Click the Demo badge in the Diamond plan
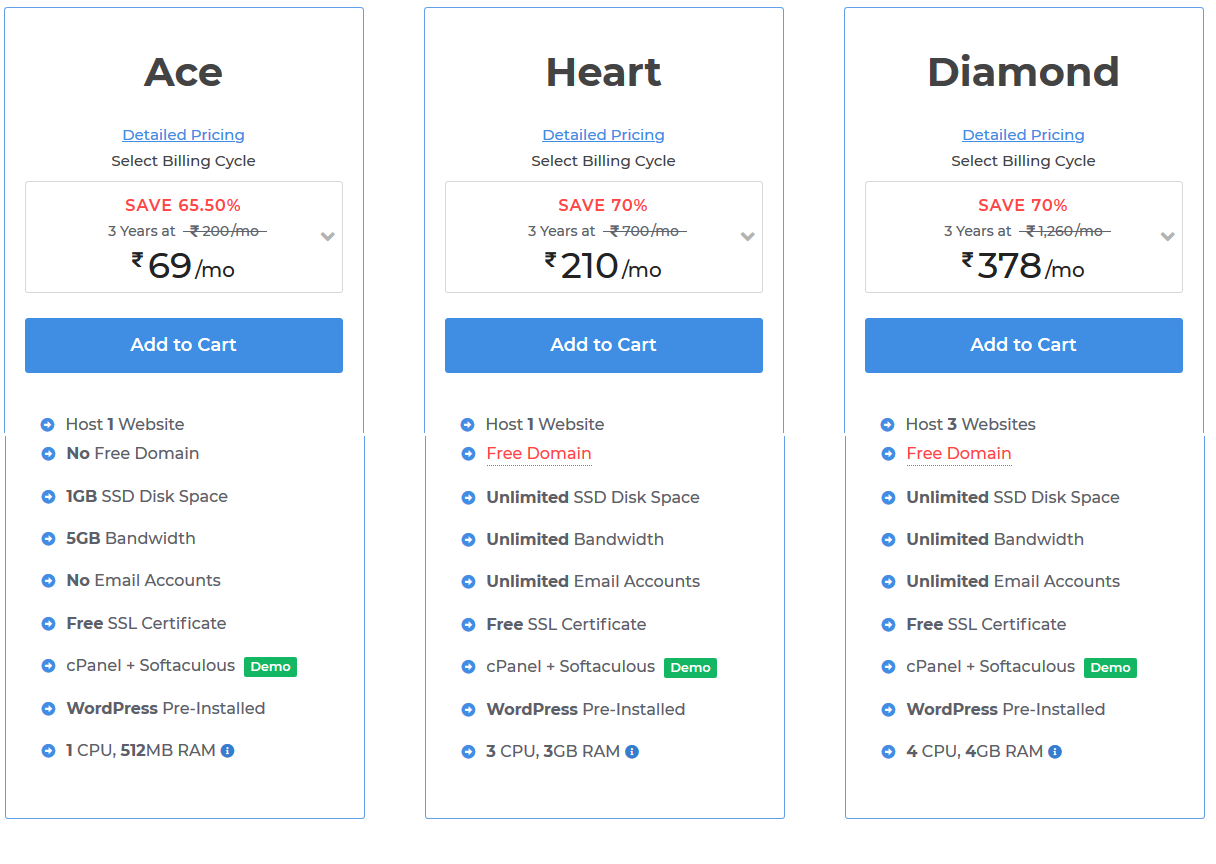 [x=1110, y=667]
